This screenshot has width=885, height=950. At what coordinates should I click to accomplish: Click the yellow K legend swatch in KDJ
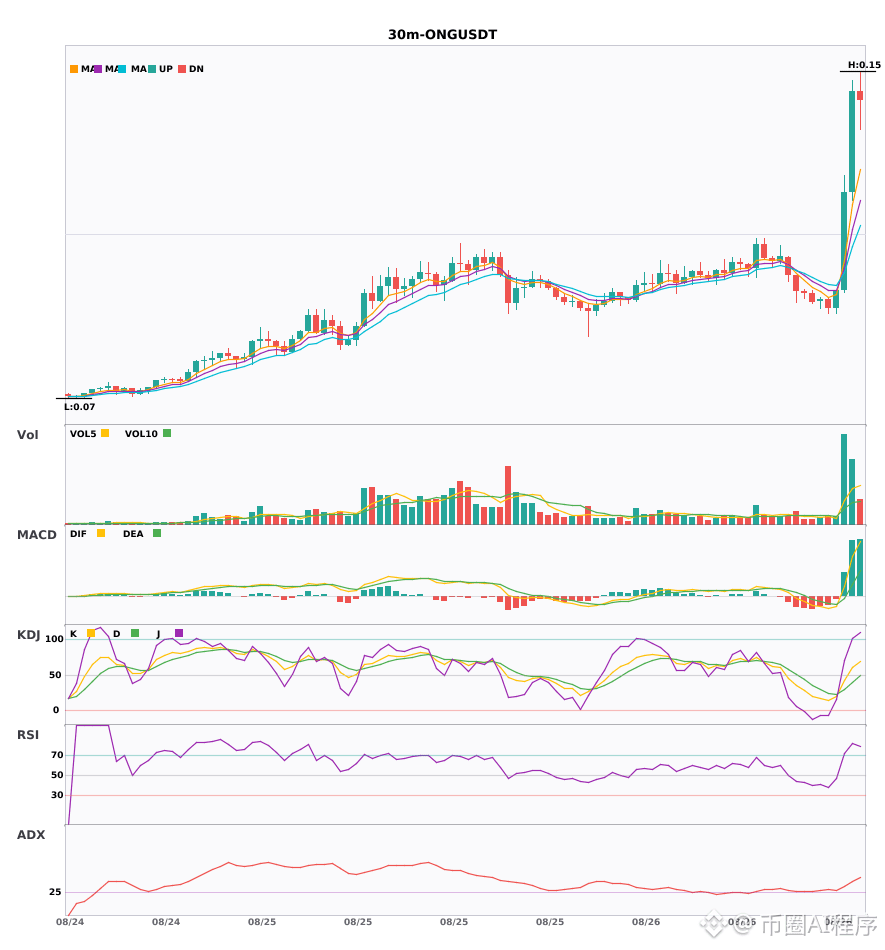click(91, 633)
